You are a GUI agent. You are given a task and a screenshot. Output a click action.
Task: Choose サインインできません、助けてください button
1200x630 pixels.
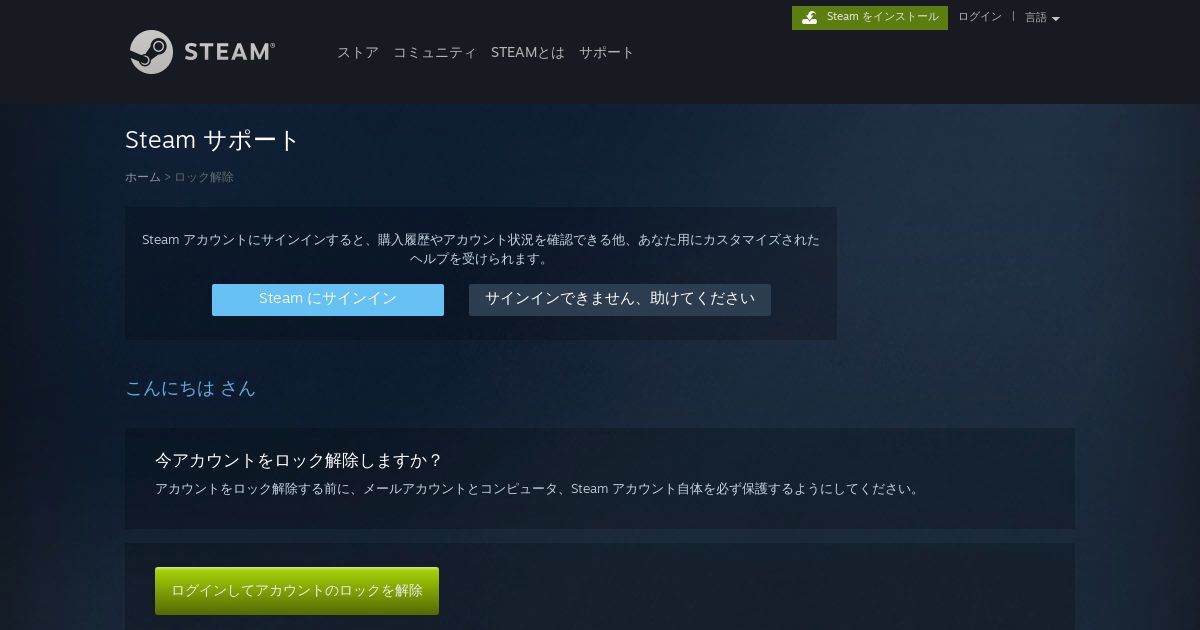pyautogui.click(x=620, y=299)
